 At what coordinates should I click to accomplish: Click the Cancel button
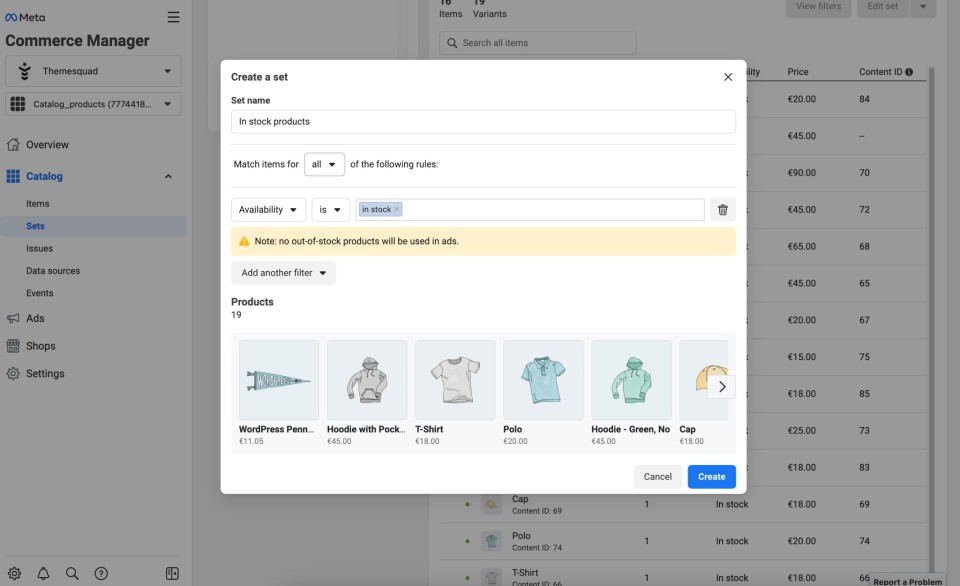point(657,477)
